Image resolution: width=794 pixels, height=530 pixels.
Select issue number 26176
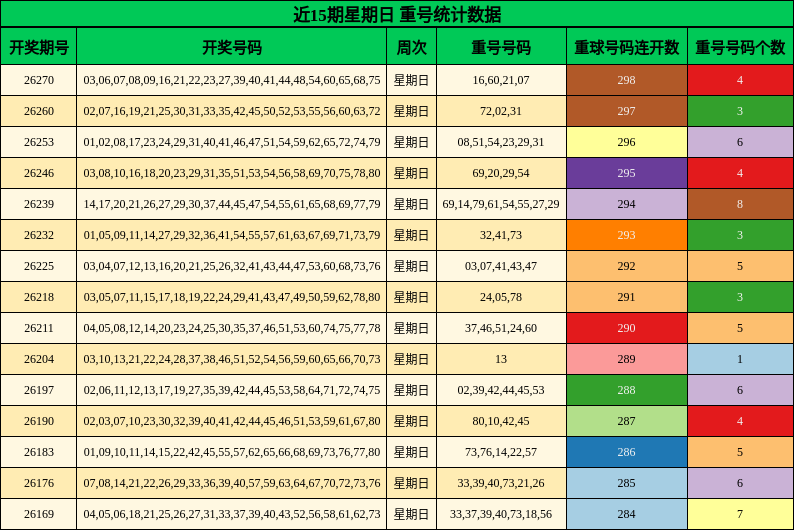pos(38,483)
